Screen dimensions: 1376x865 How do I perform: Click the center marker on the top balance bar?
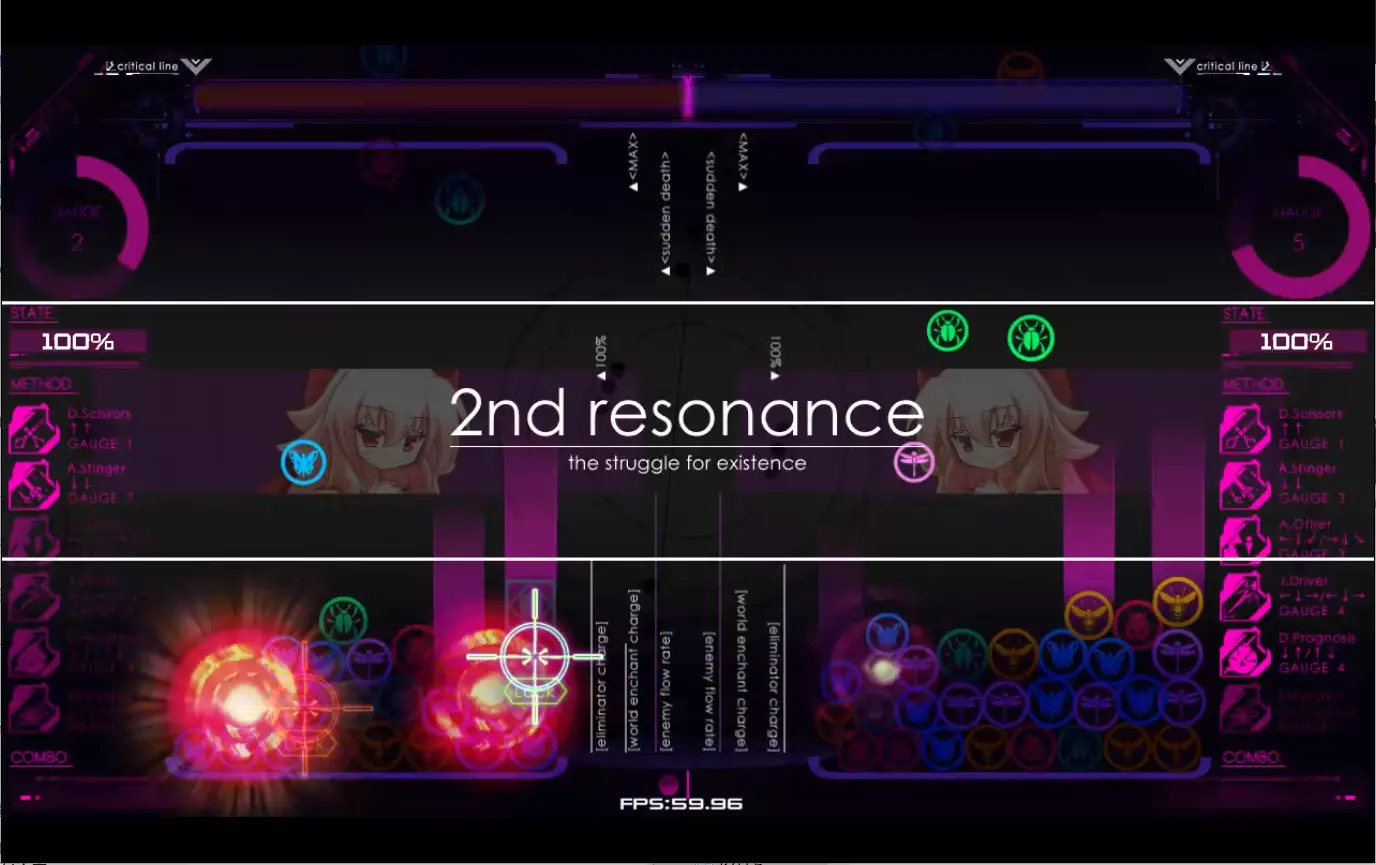[x=688, y=97]
